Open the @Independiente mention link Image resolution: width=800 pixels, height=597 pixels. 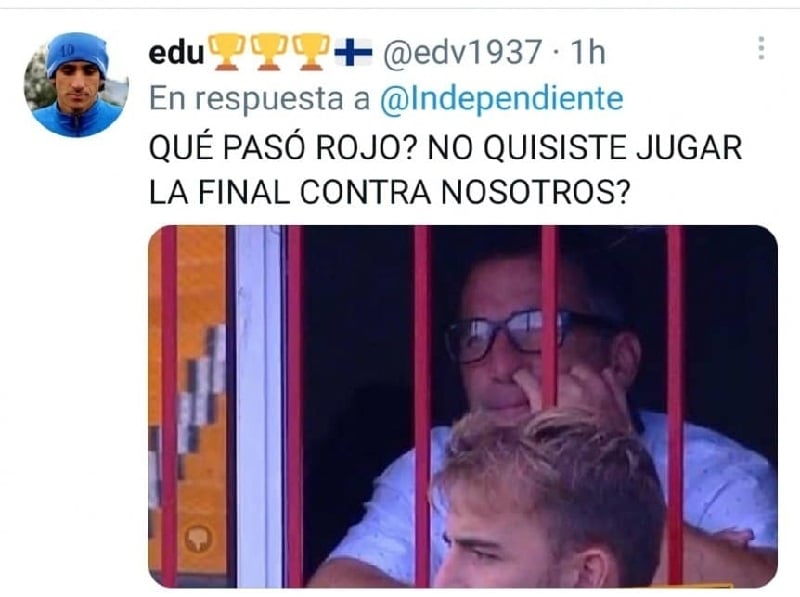point(502,98)
